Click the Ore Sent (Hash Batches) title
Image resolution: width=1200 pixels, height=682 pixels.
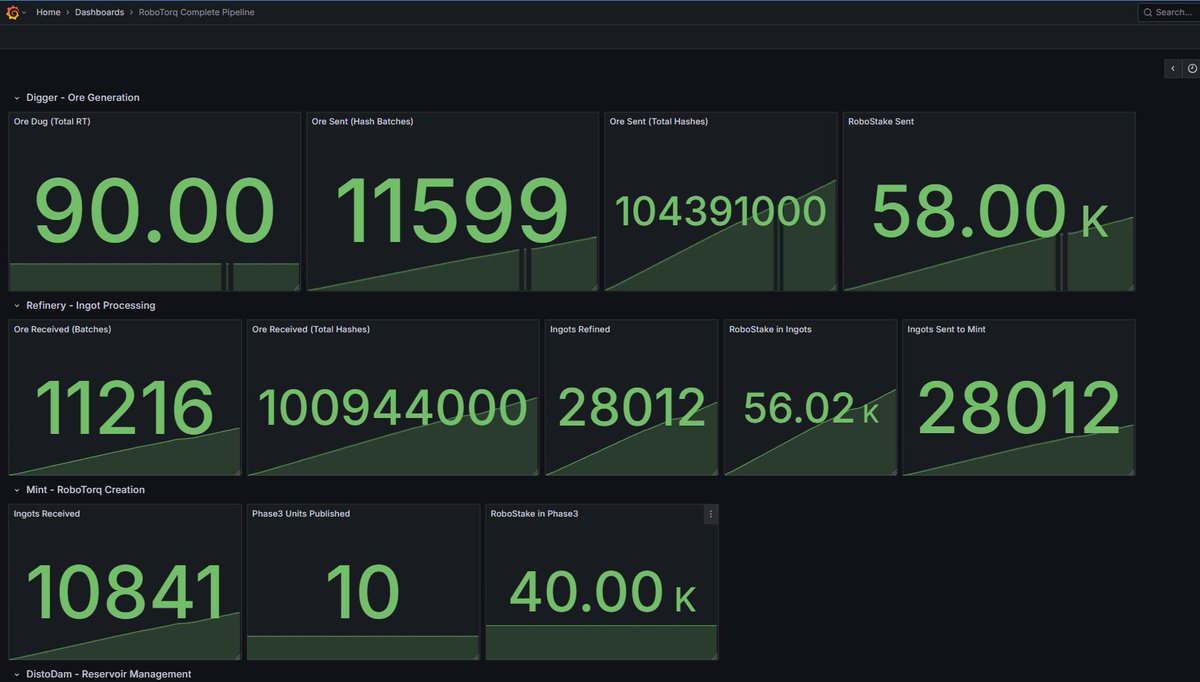[x=362, y=122]
